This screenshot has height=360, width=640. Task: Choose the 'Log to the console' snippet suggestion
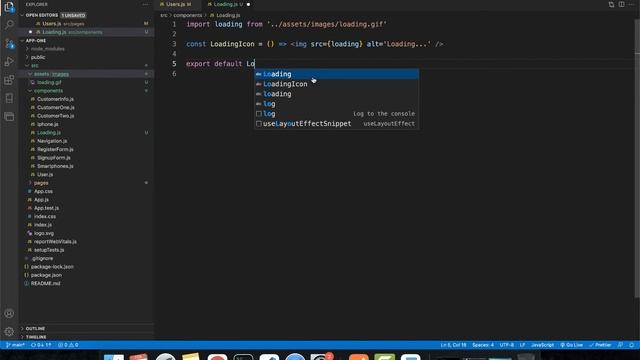click(x=337, y=113)
